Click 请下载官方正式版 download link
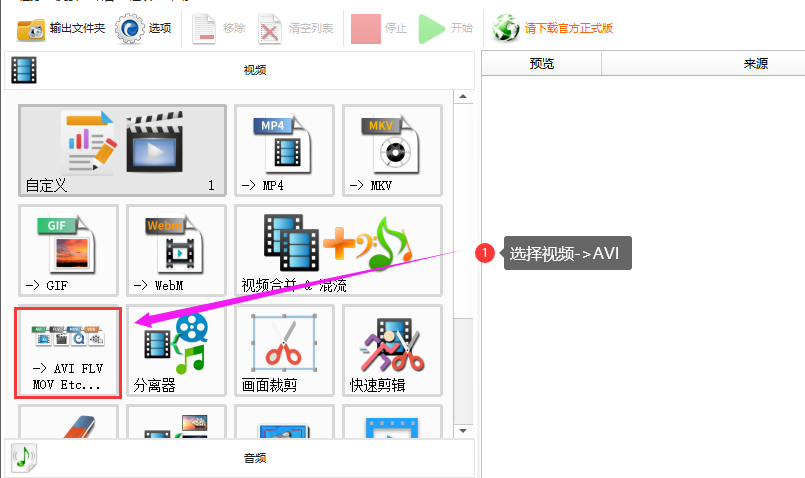 tap(553, 28)
